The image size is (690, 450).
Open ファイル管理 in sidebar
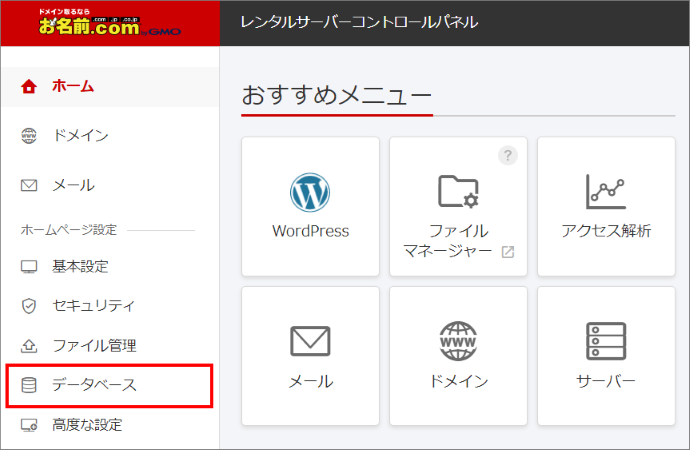(x=94, y=345)
